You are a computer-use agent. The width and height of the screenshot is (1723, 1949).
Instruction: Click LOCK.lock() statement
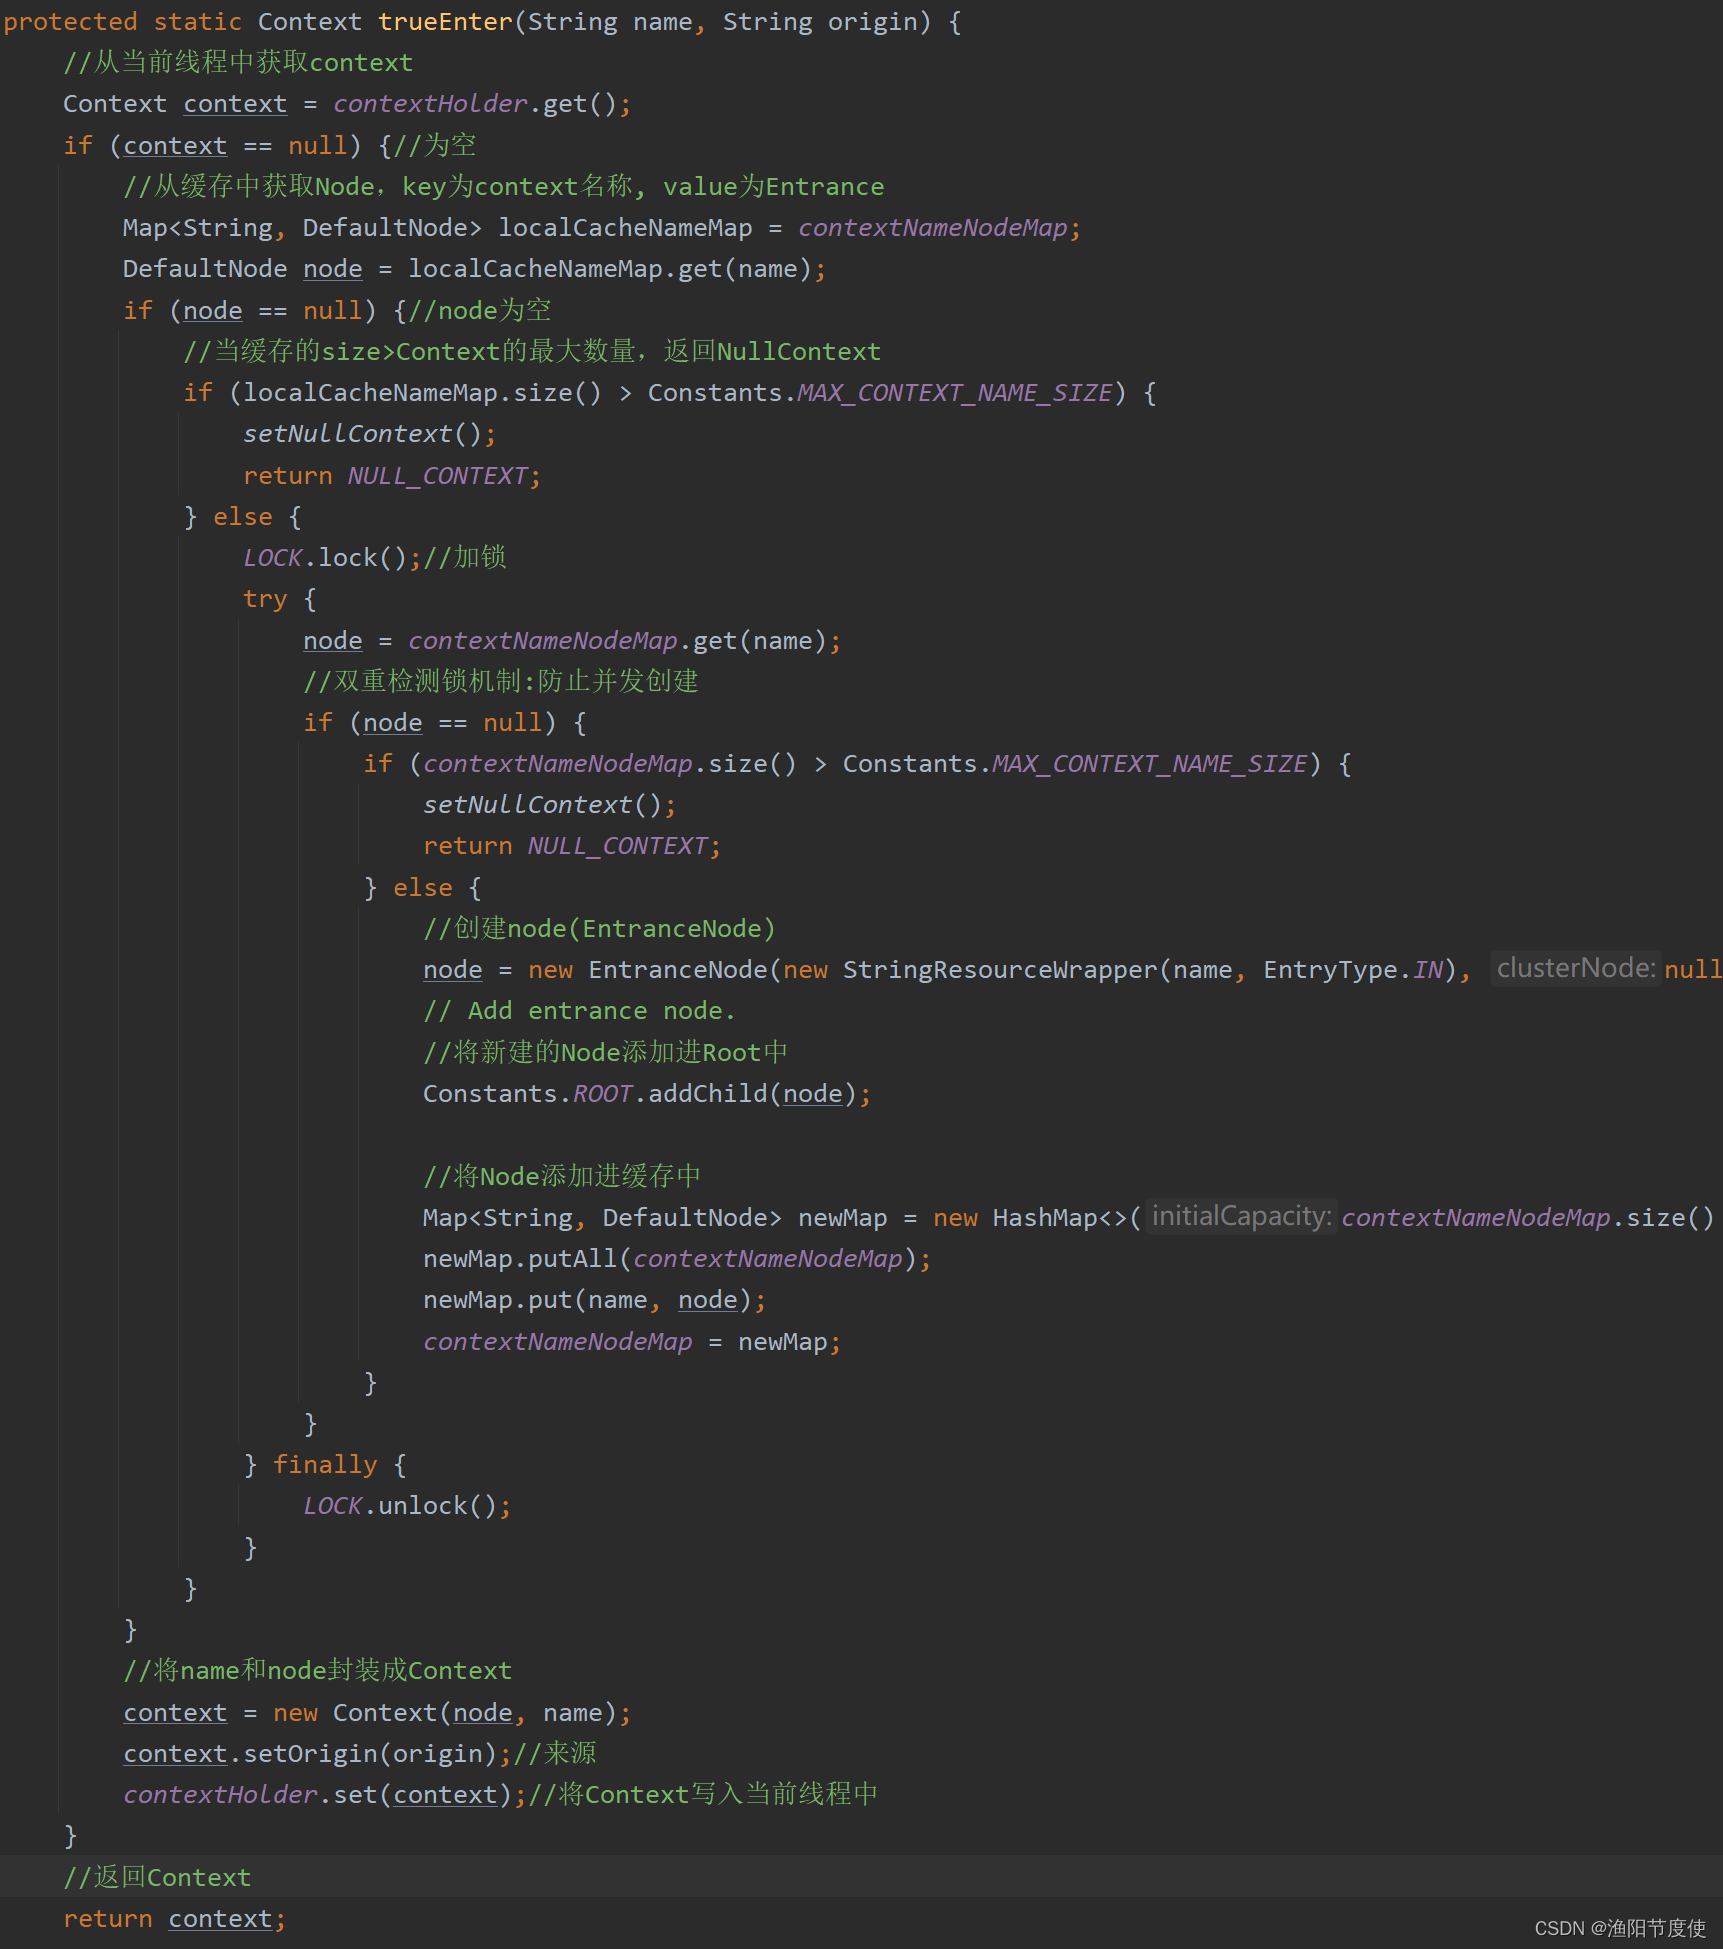coord(331,558)
